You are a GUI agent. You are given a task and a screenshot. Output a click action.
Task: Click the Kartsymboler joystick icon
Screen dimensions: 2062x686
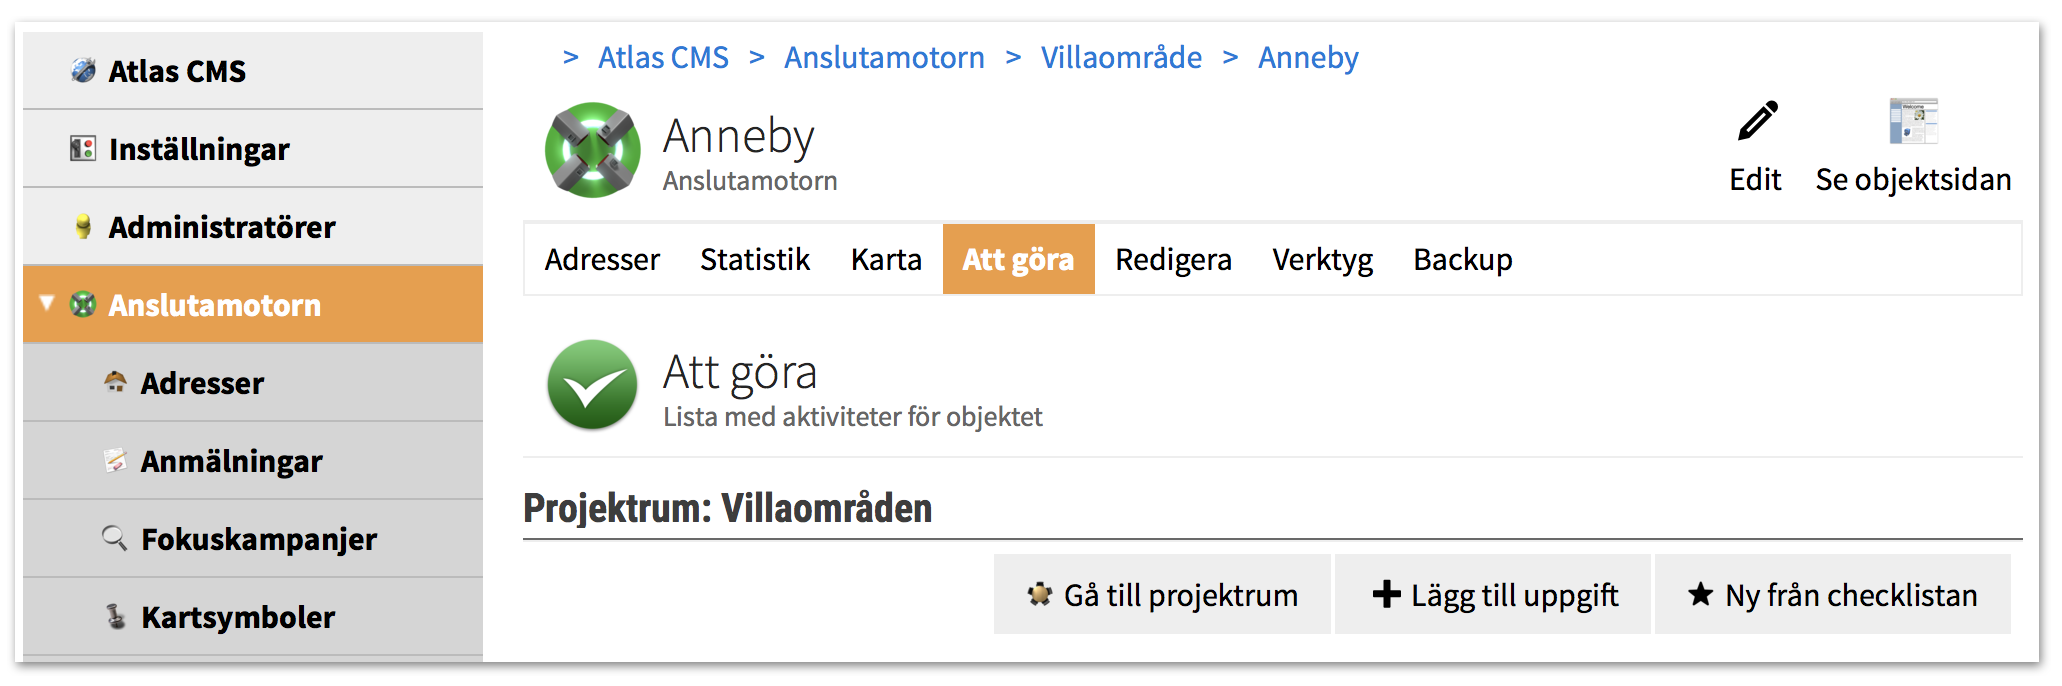[116, 616]
